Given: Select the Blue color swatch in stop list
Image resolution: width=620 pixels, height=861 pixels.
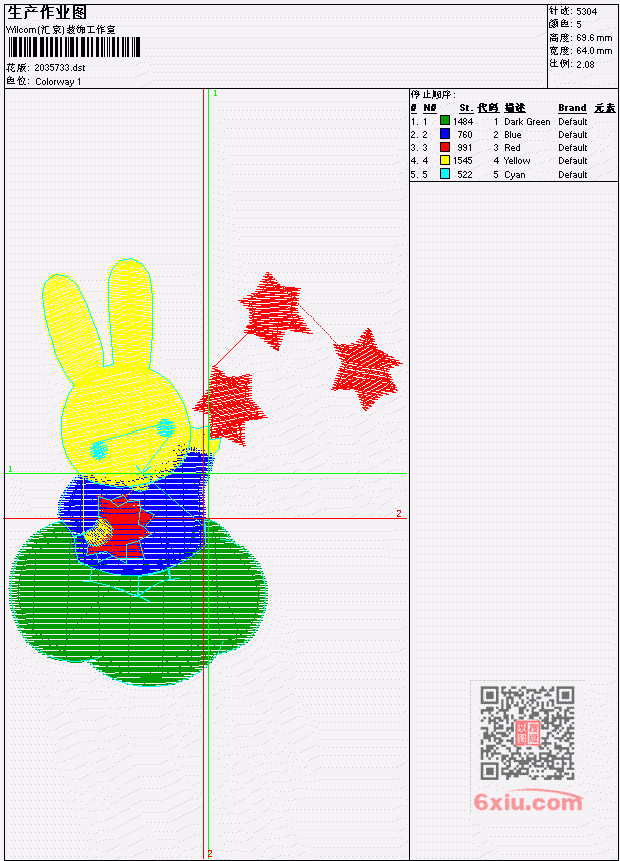Looking at the screenshot, I should click(445, 134).
